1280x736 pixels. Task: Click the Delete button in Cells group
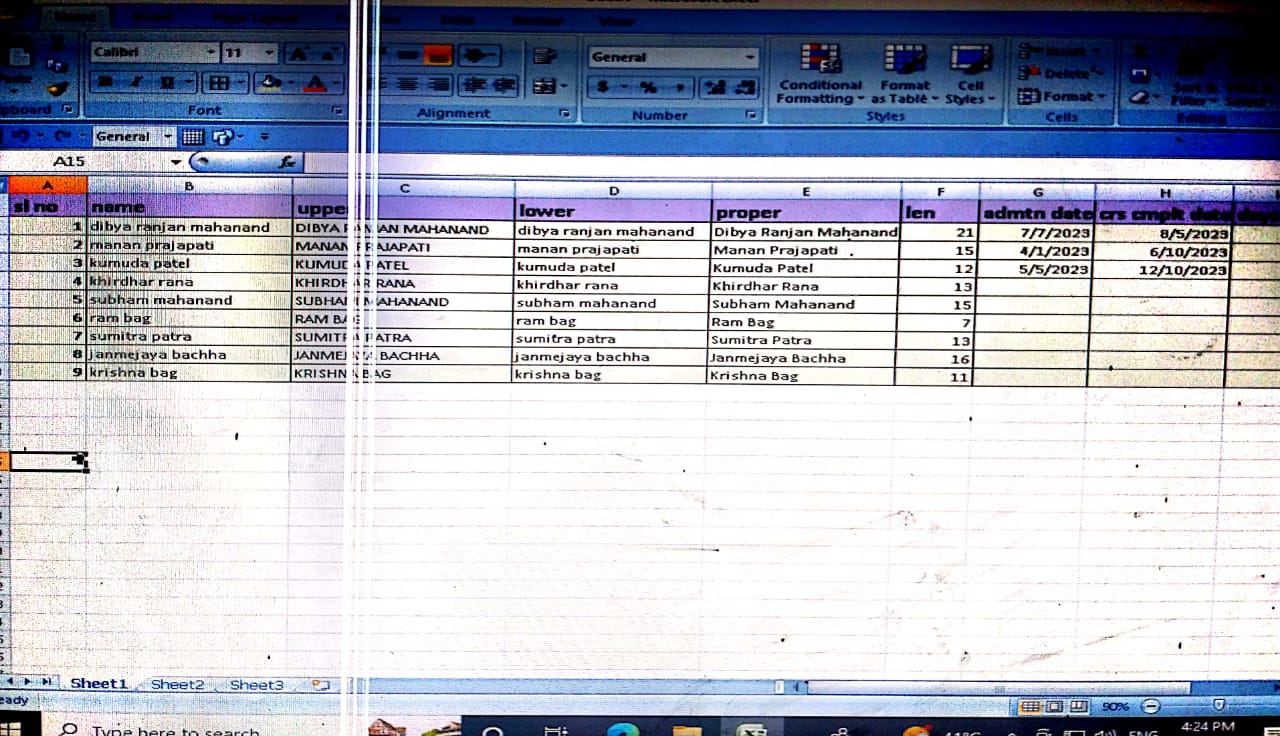click(1060, 73)
